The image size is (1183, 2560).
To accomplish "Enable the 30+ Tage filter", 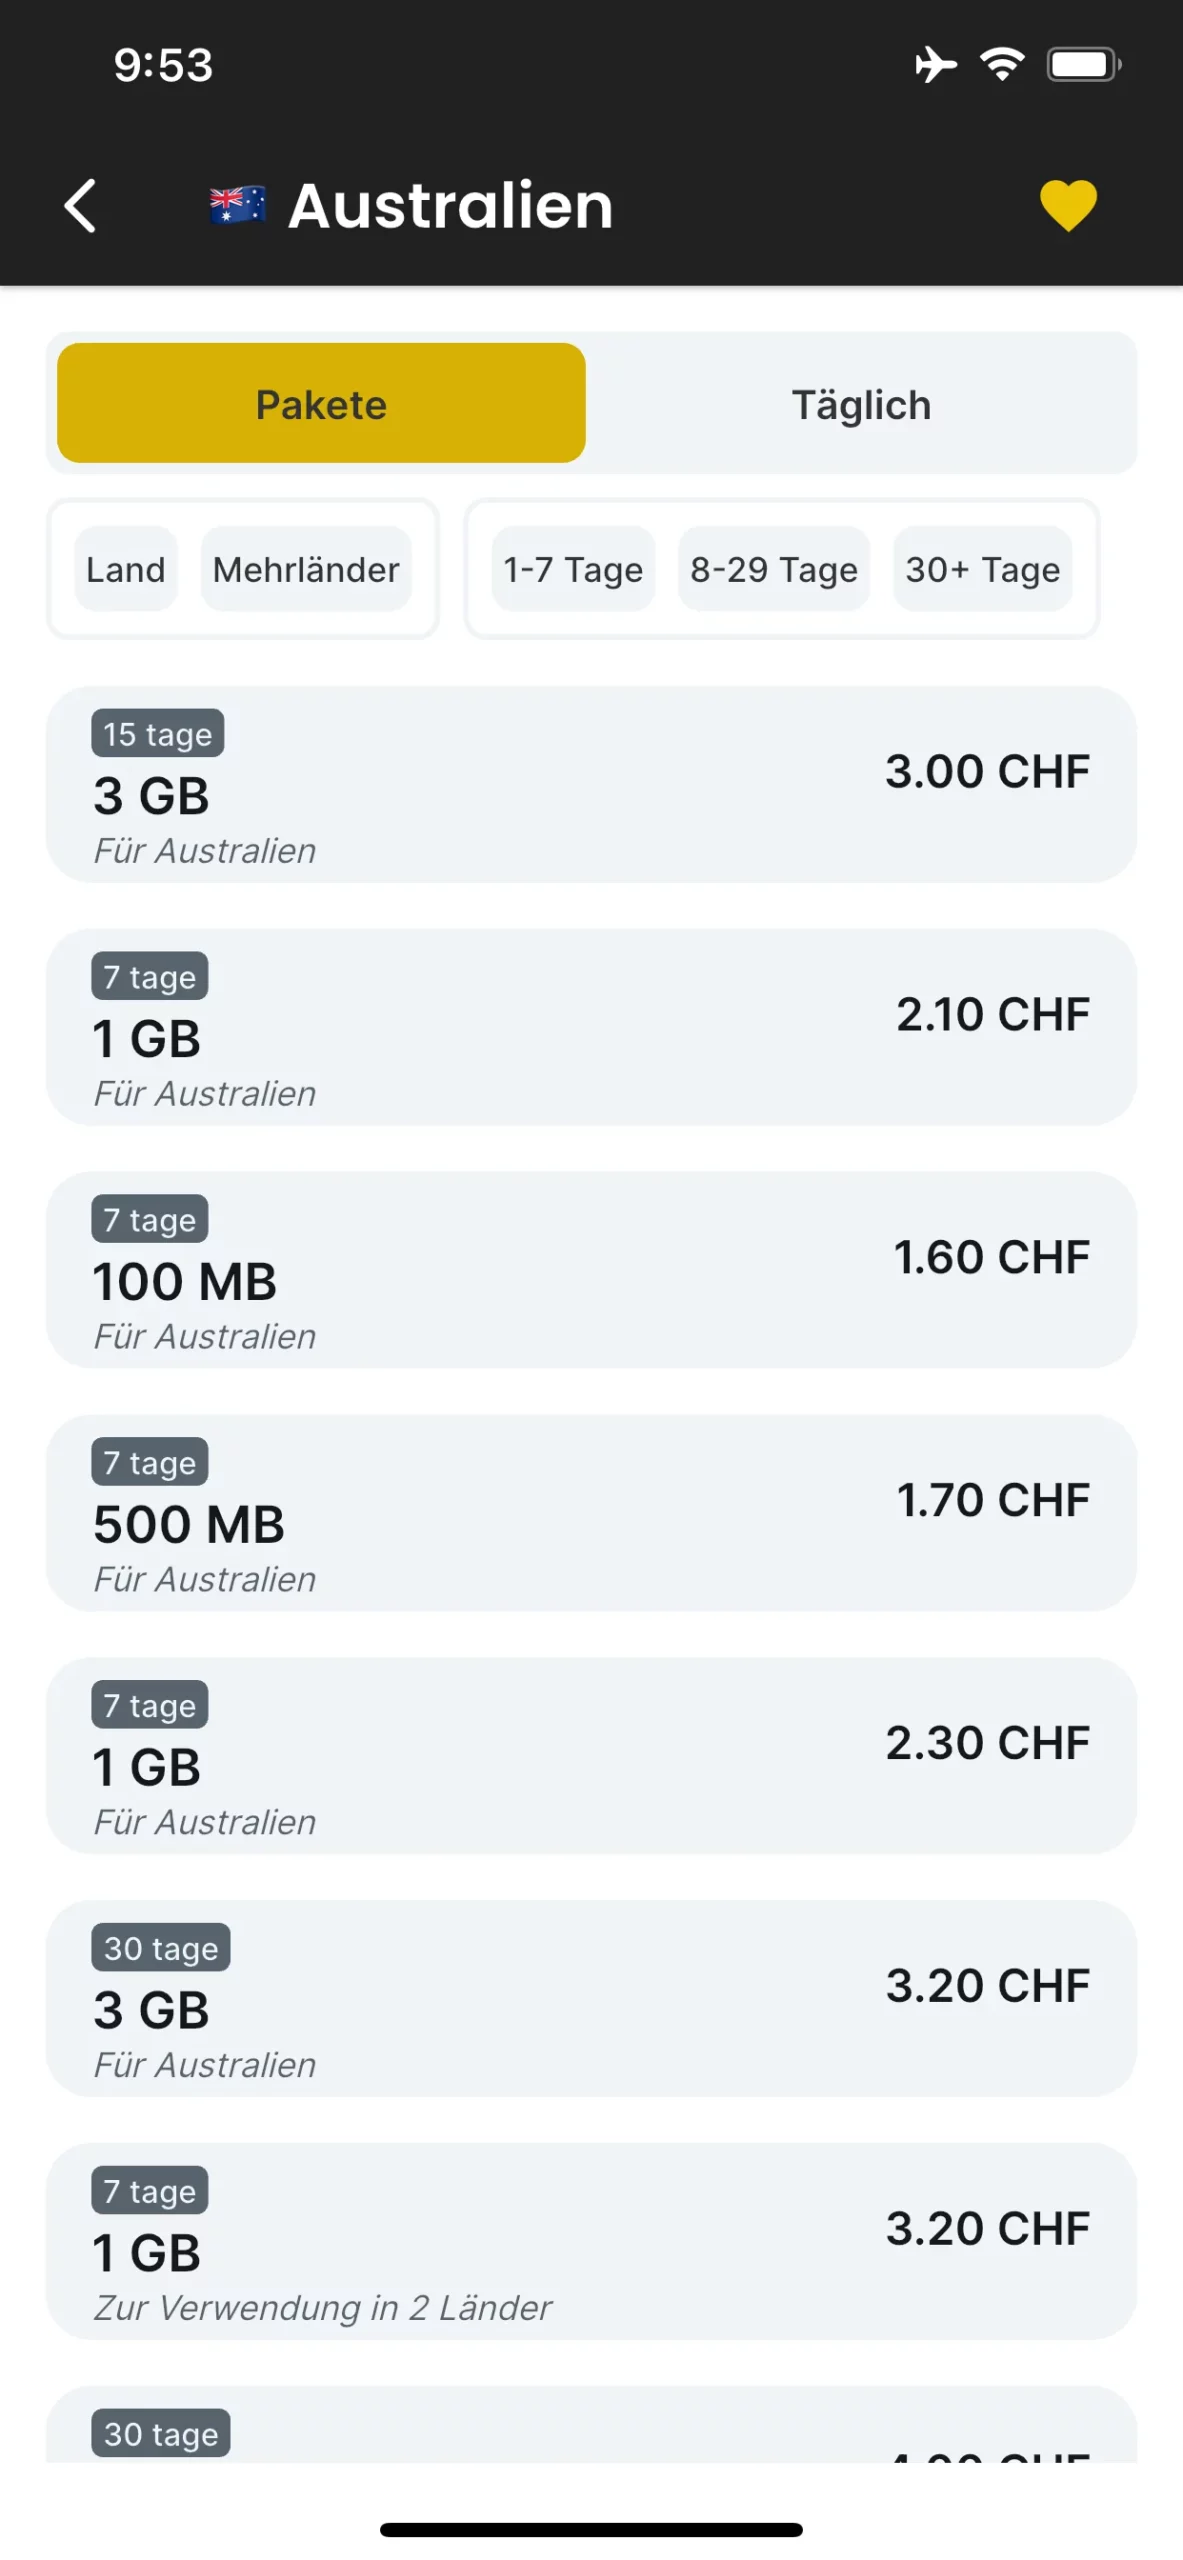I will 982,569.
